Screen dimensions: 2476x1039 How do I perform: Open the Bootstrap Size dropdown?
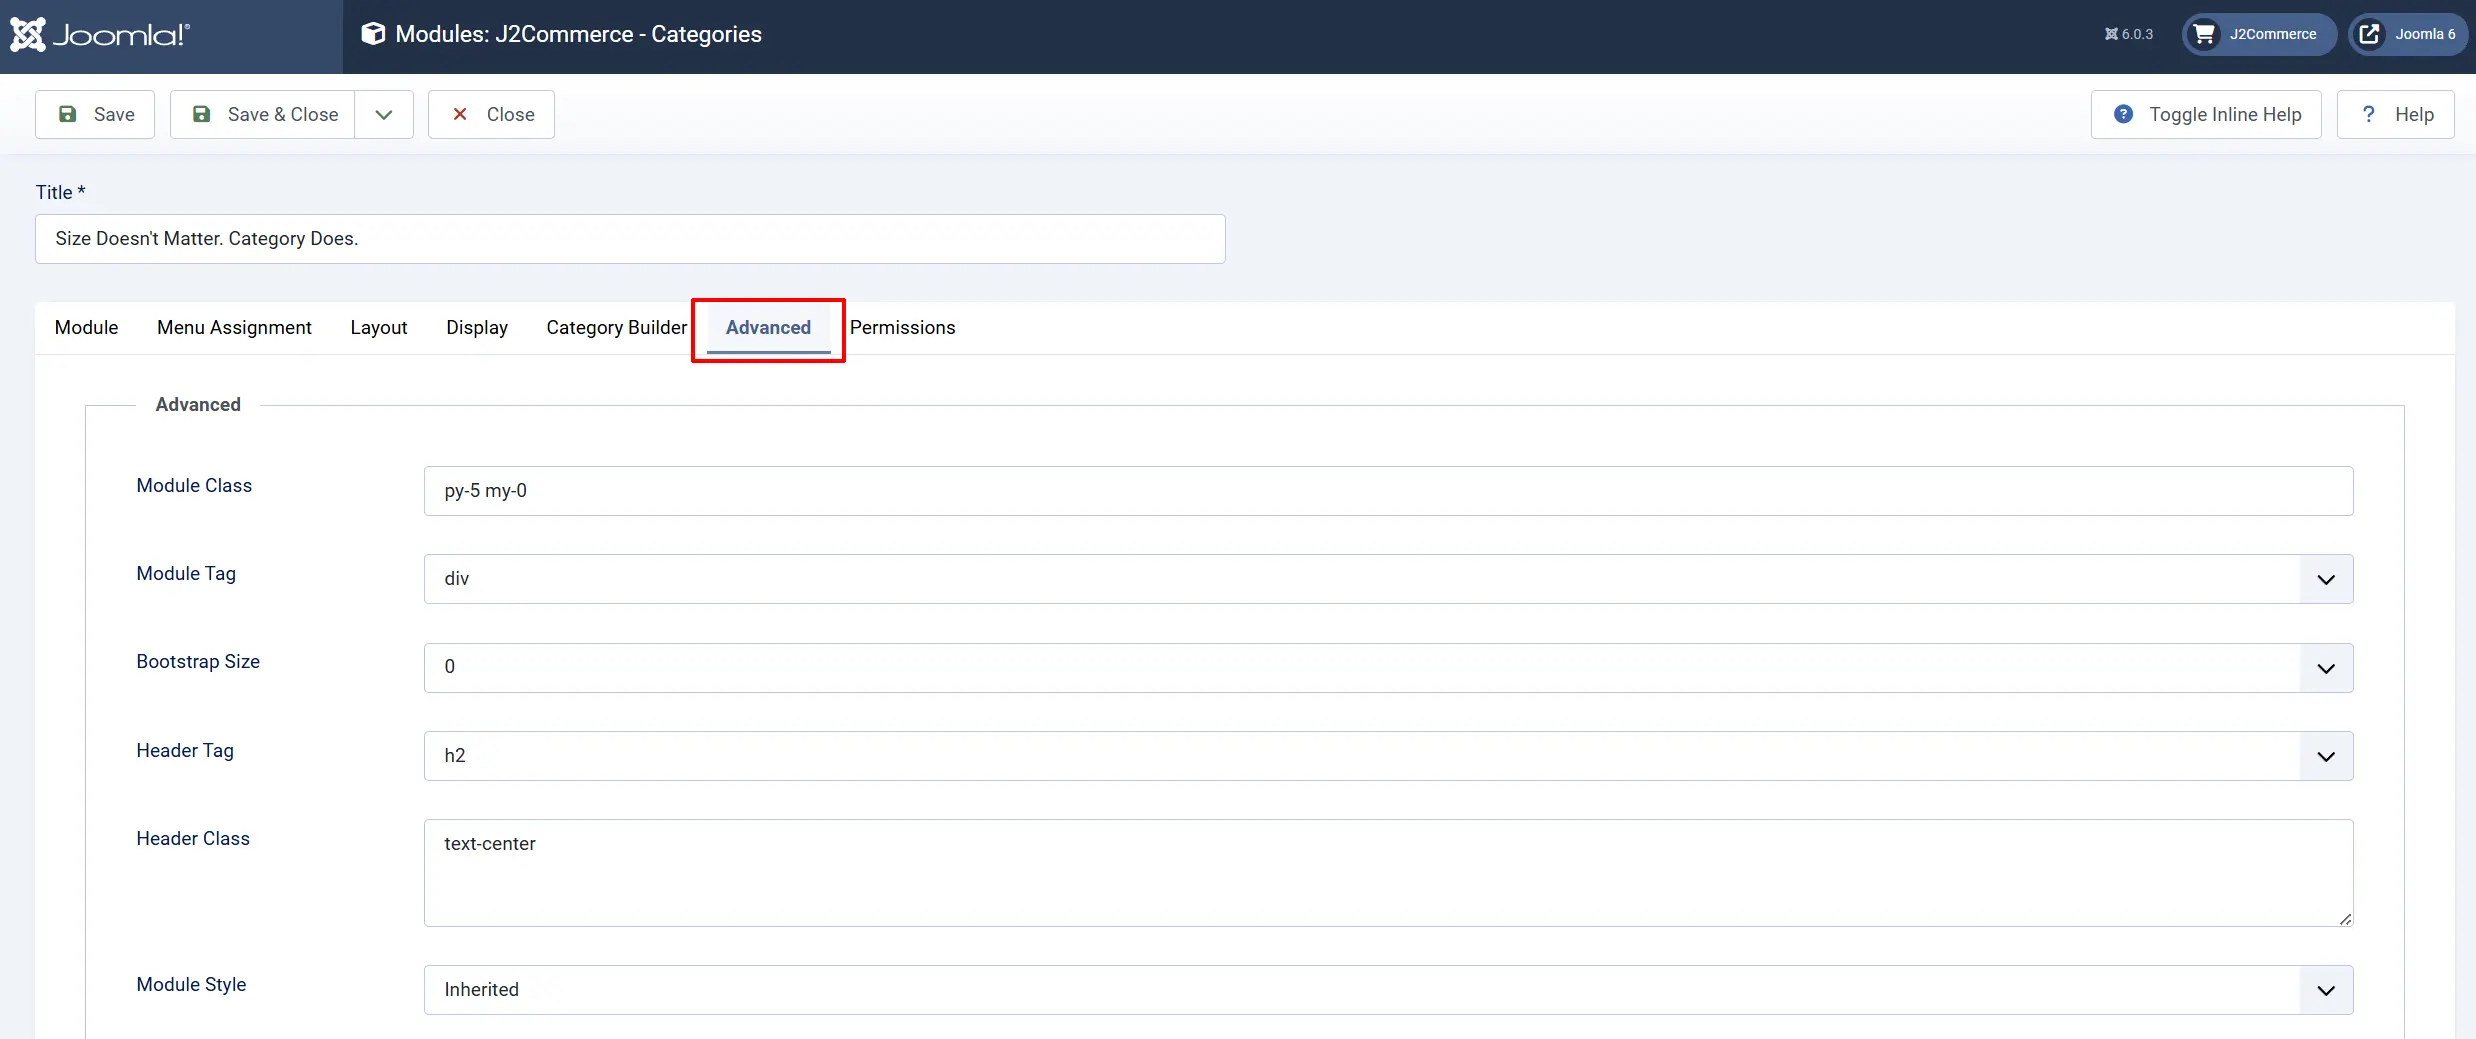tap(1388, 667)
